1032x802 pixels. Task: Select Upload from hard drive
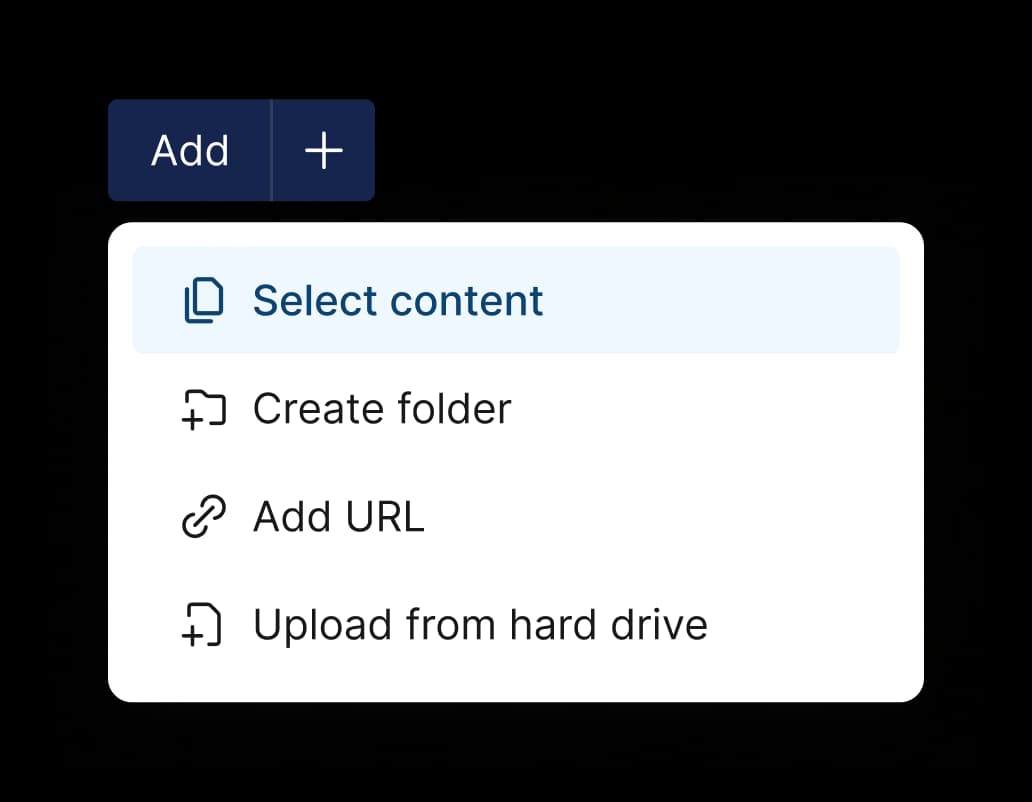(516, 624)
